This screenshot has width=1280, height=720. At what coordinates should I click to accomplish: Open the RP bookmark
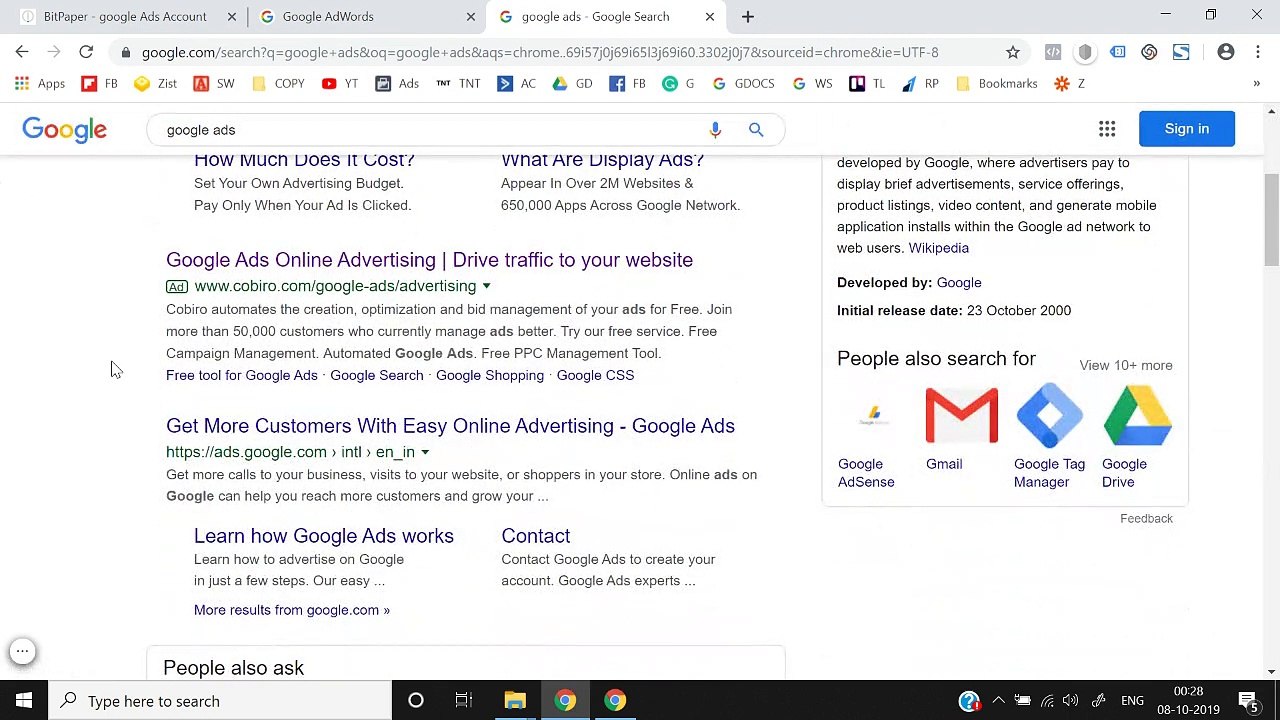[x=920, y=84]
